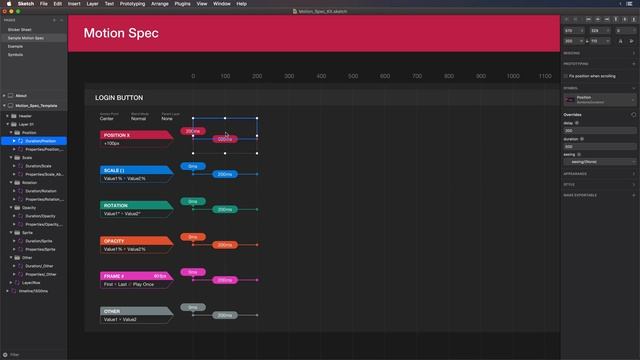640x360 pixels.
Task: Open the Arrange menu
Action: pyautogui.click(x=160, y=4)
